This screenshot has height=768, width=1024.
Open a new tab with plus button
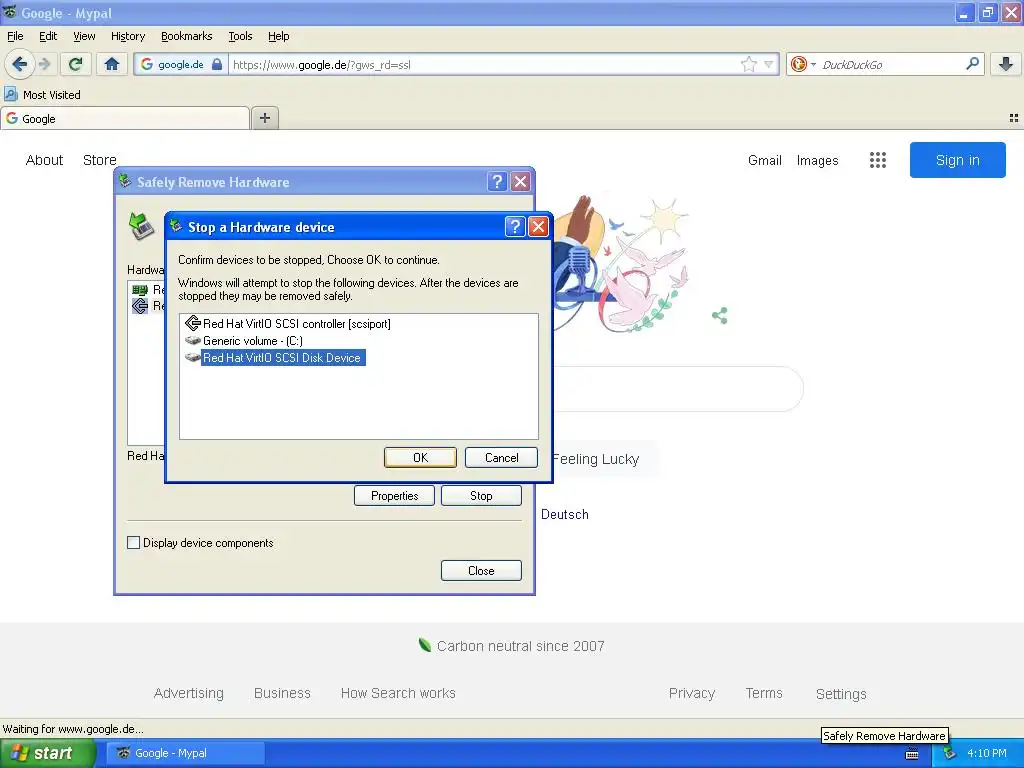(264, 118)
